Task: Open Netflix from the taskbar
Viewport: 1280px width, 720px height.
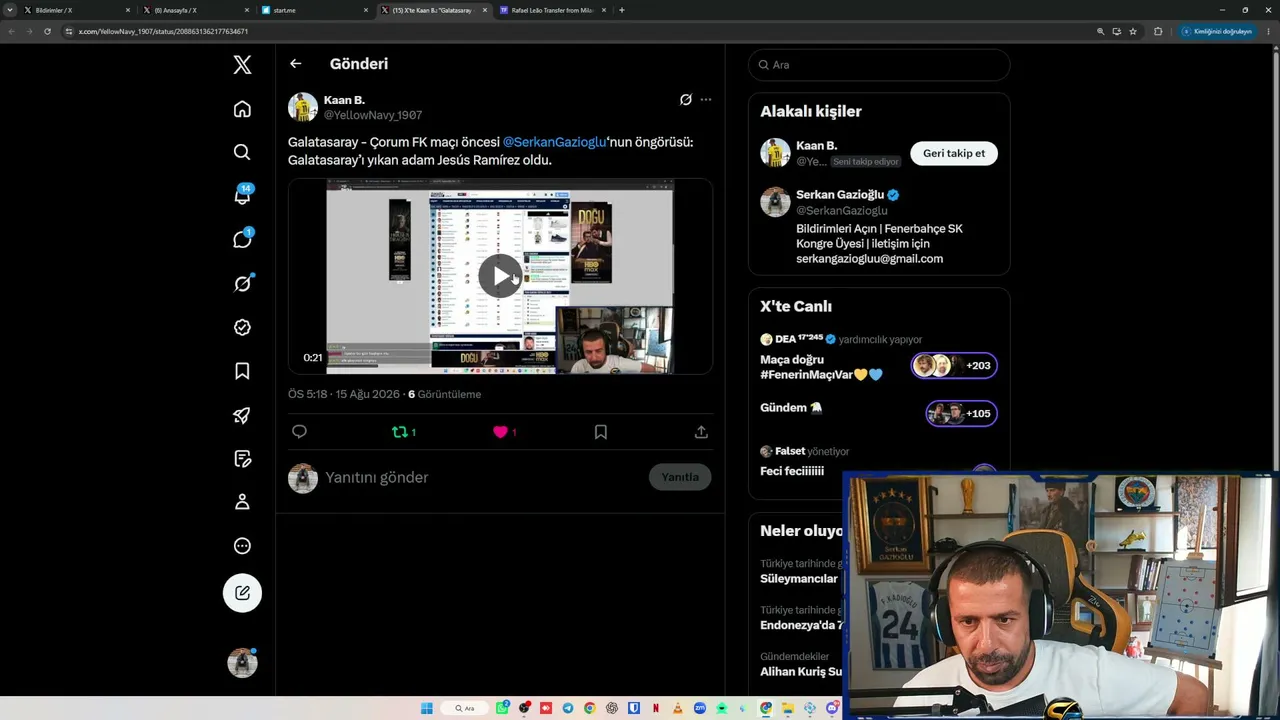Action: tap(656, 708)
